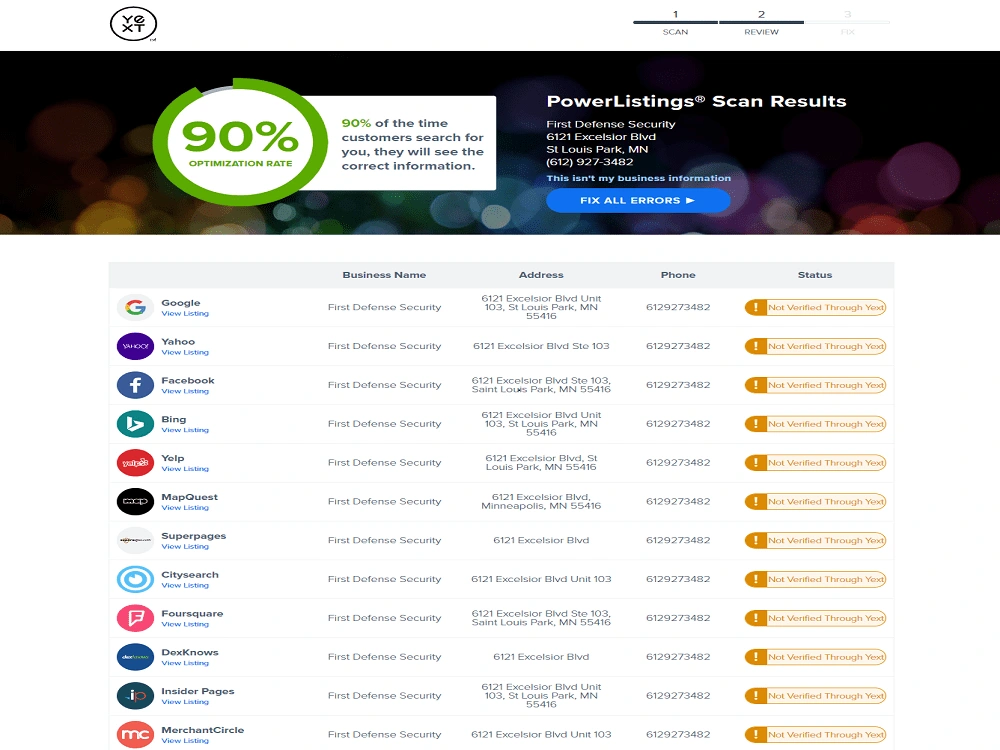This screenshot has width=1000, height=750.
Task: Click the Citysearch listing name
Action: [189, 575]
